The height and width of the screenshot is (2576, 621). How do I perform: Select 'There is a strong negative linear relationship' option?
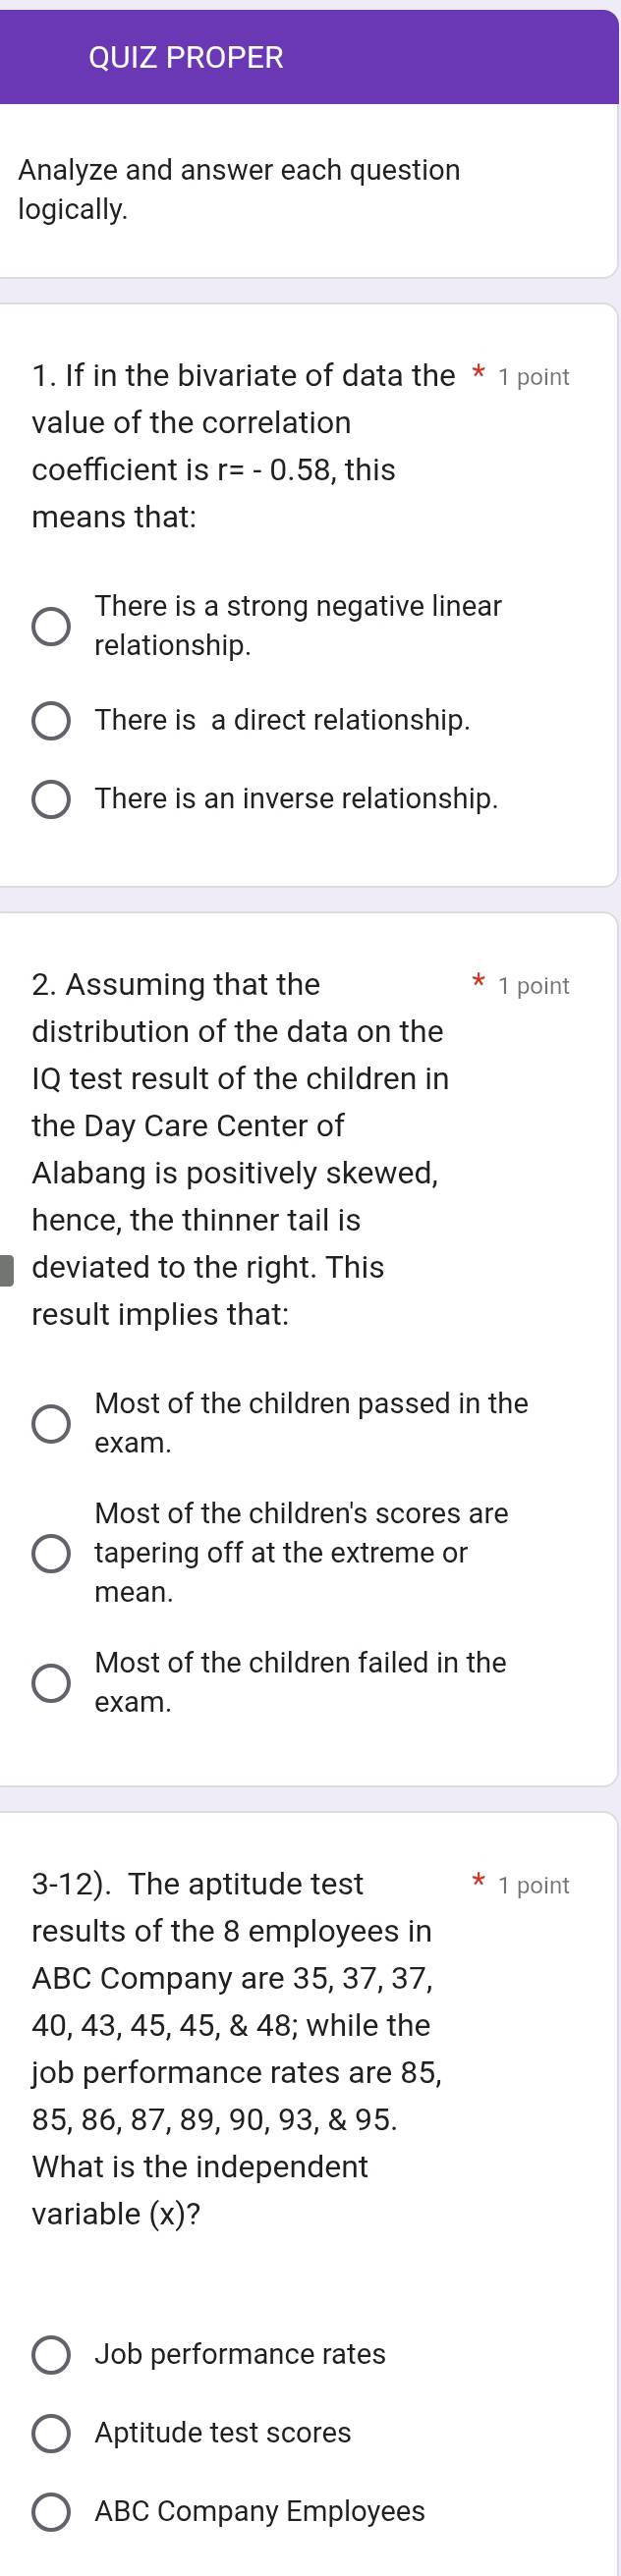tap(51, 626)
